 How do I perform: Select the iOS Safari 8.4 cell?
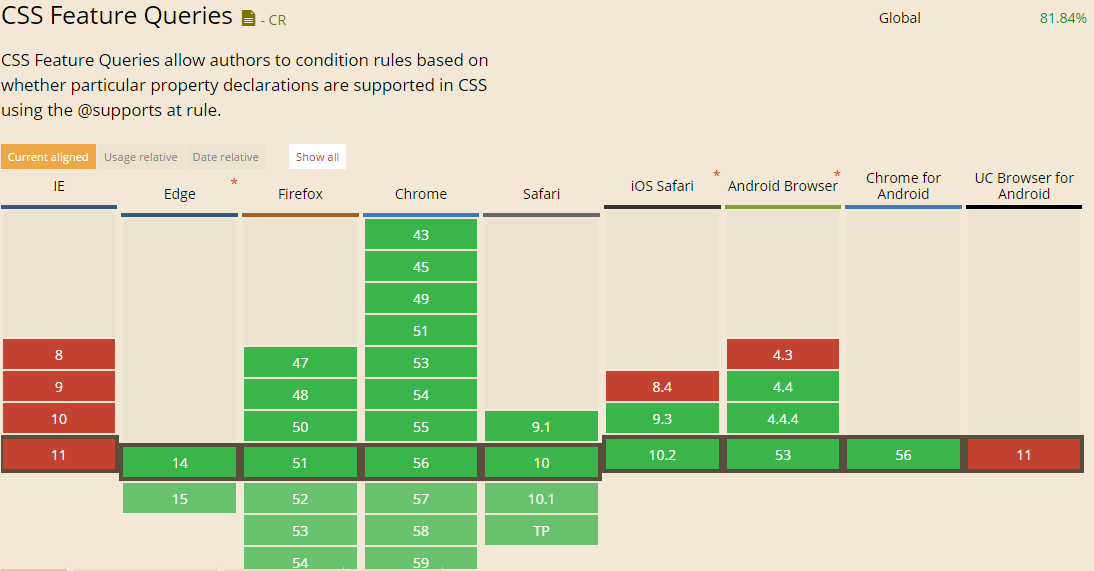pos(662,387)
